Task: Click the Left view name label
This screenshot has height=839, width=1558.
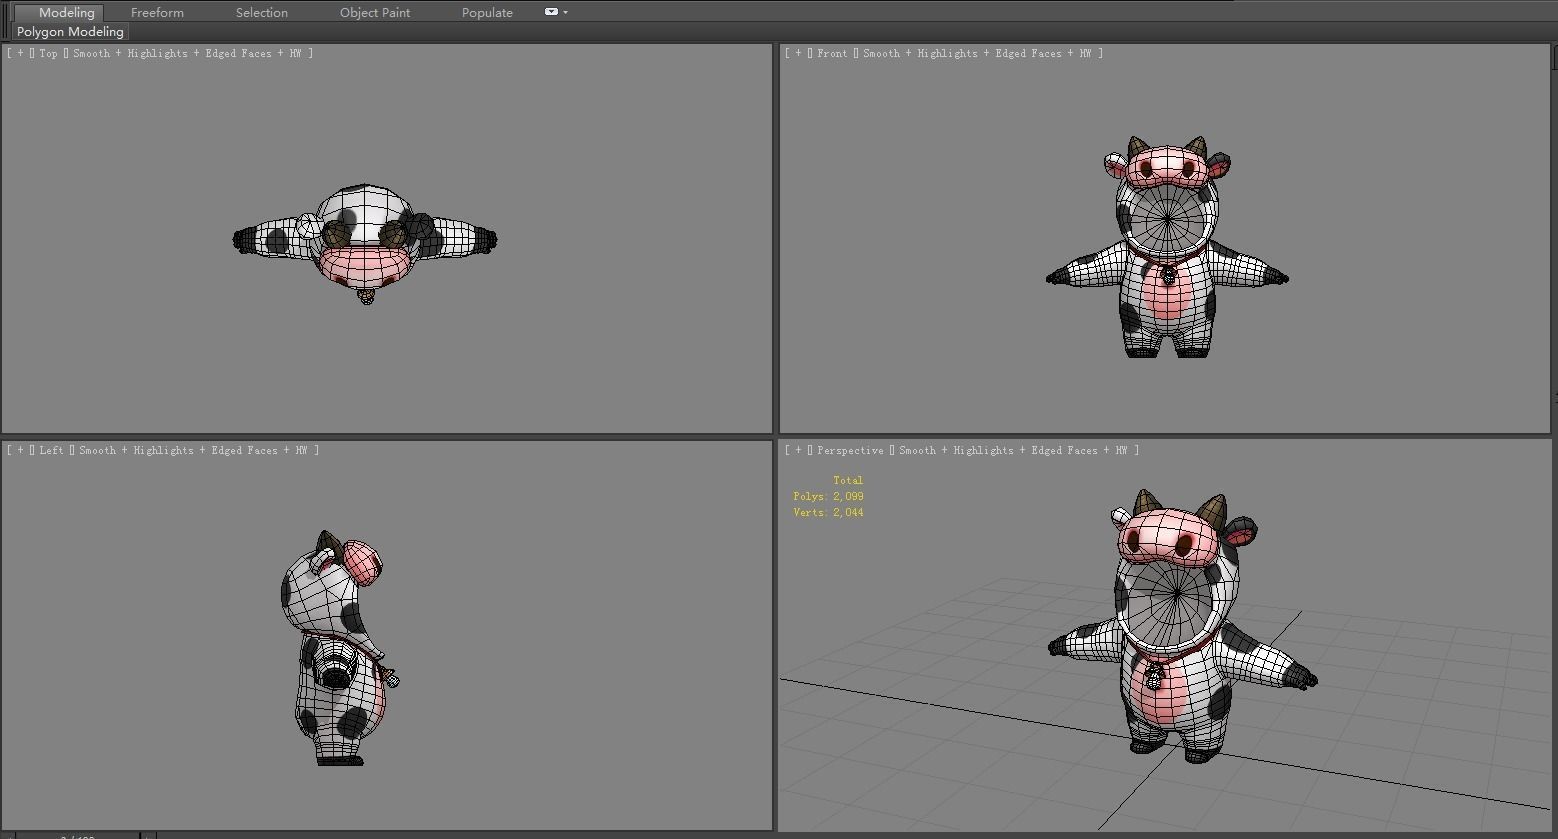Action: coord(51,450)
